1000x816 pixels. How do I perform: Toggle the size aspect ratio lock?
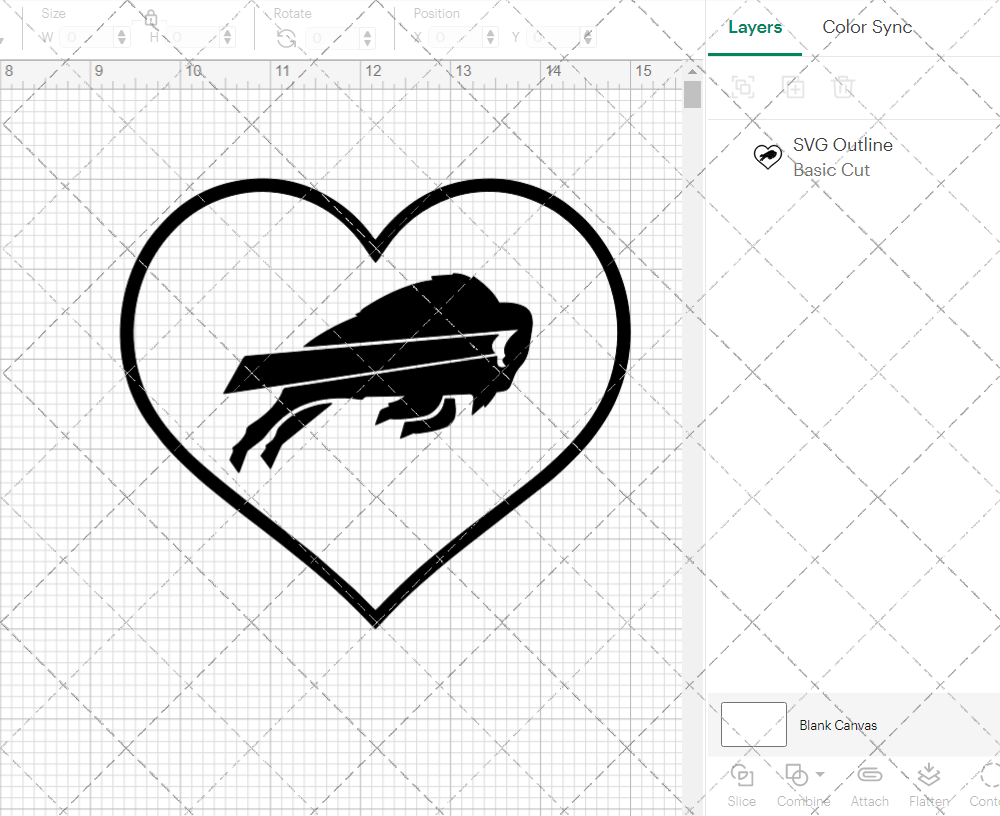[150, 18]
